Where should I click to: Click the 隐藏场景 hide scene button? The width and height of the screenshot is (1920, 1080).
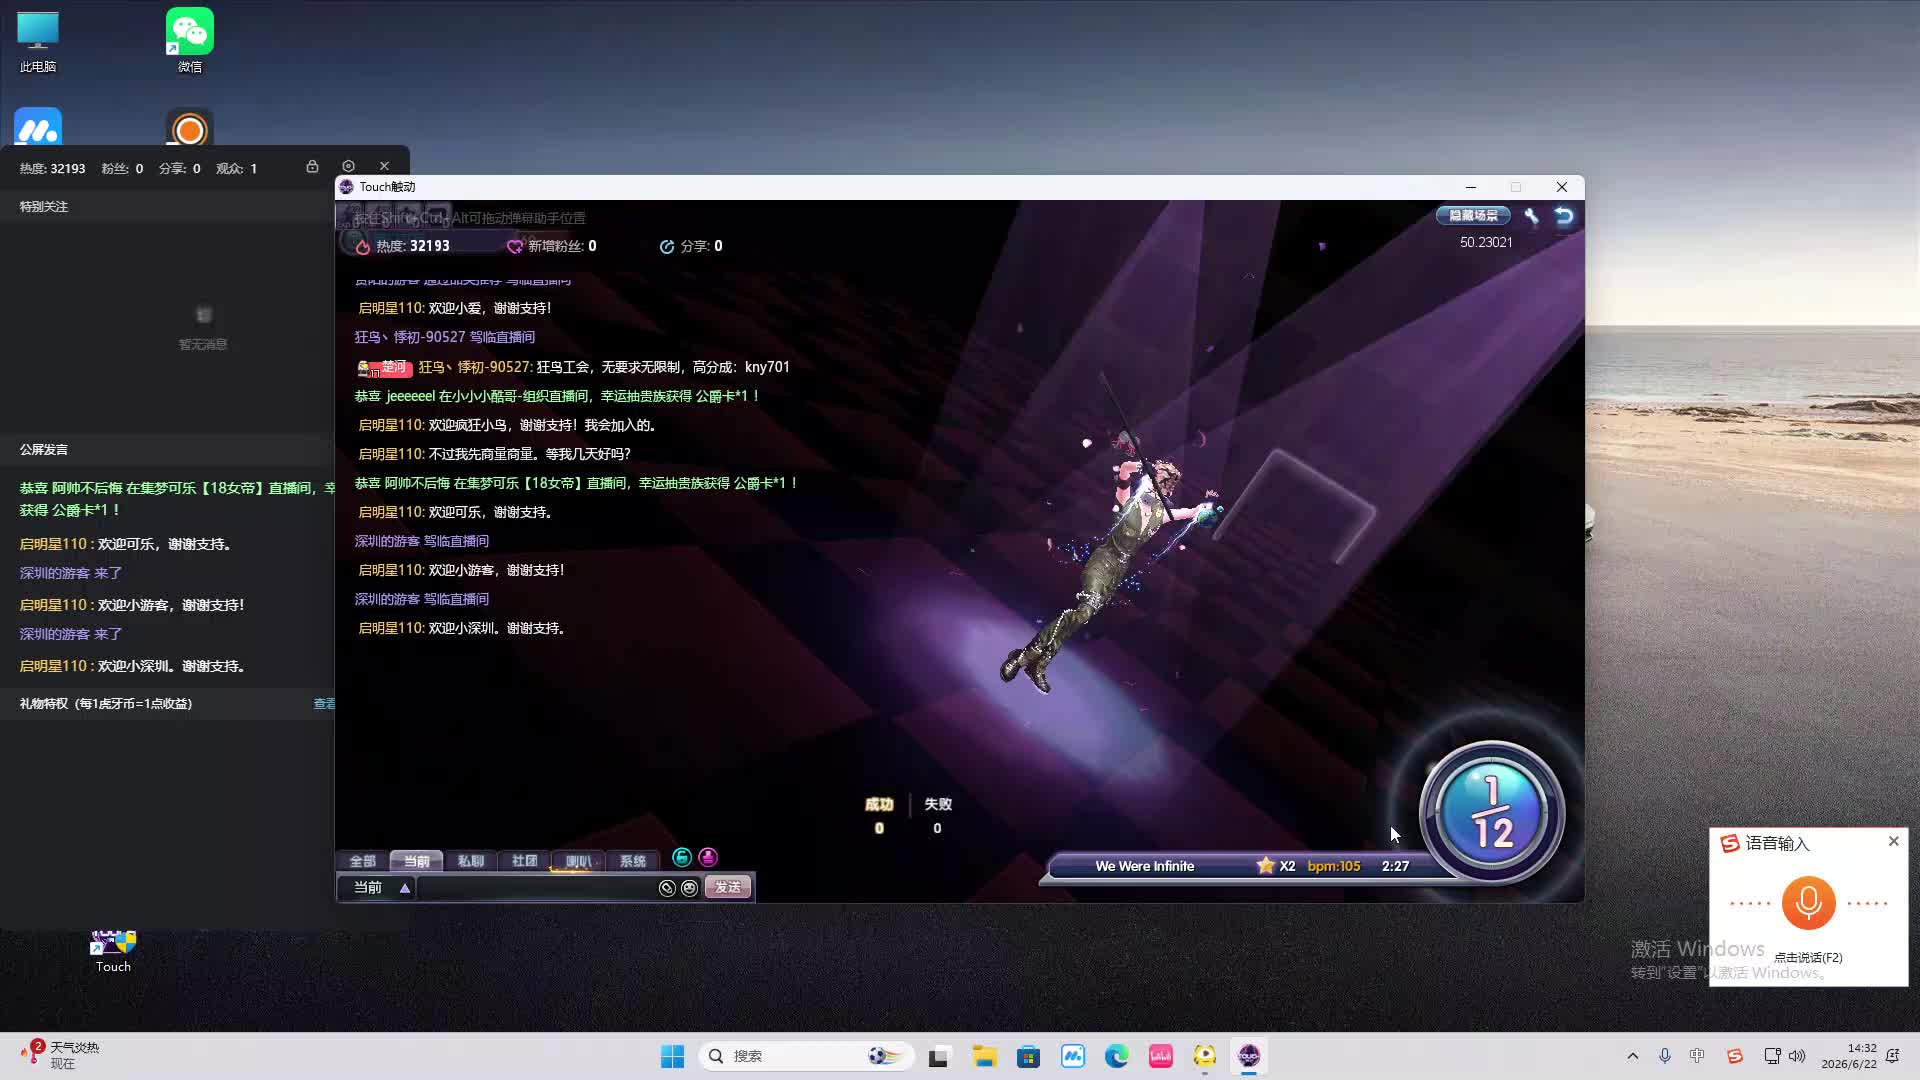point(1473,215)
